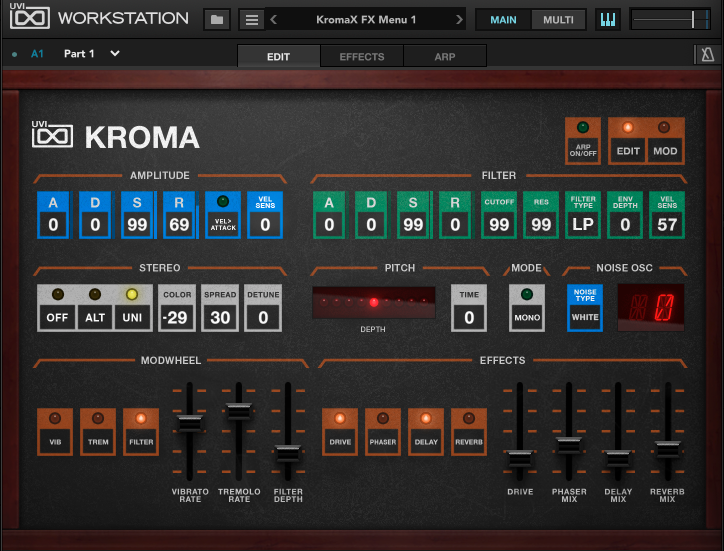
Task: Click the RES value box
Action: [x=541, y=224]
